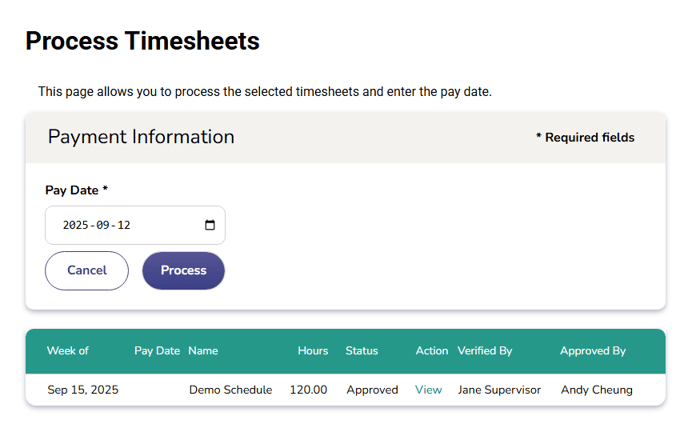The height and width of the screenshot is (428, 688).
Task: Select the month 09 in Pay Date field
Action: tap(103, 225)
